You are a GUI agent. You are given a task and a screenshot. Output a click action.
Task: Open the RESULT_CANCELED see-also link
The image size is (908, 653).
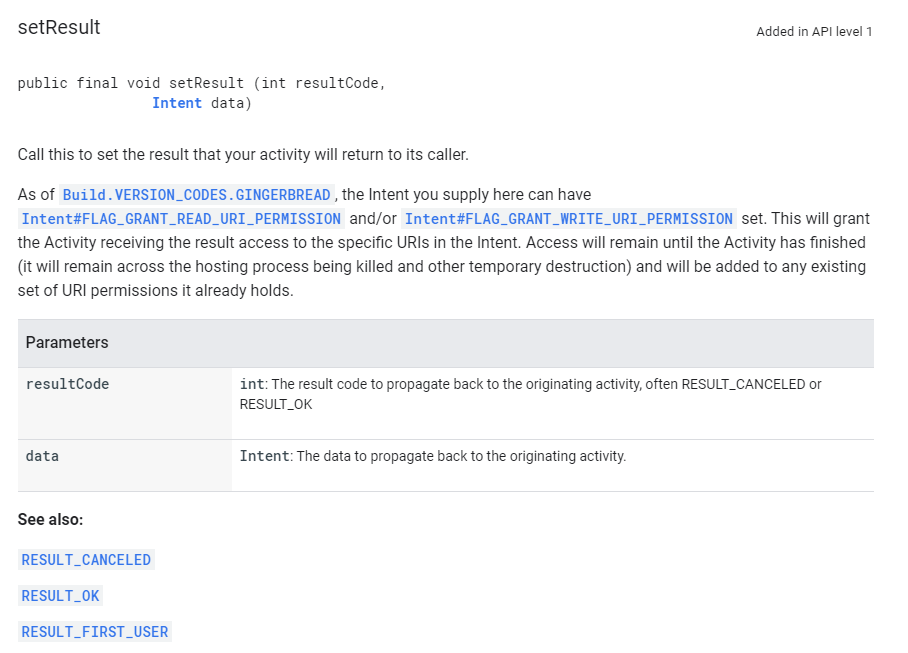[86, 560]
